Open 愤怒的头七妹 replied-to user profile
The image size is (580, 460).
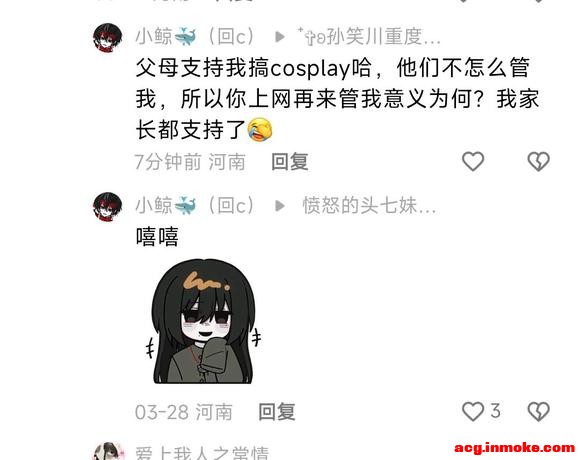pyautogui.click(x=369, y=206)
